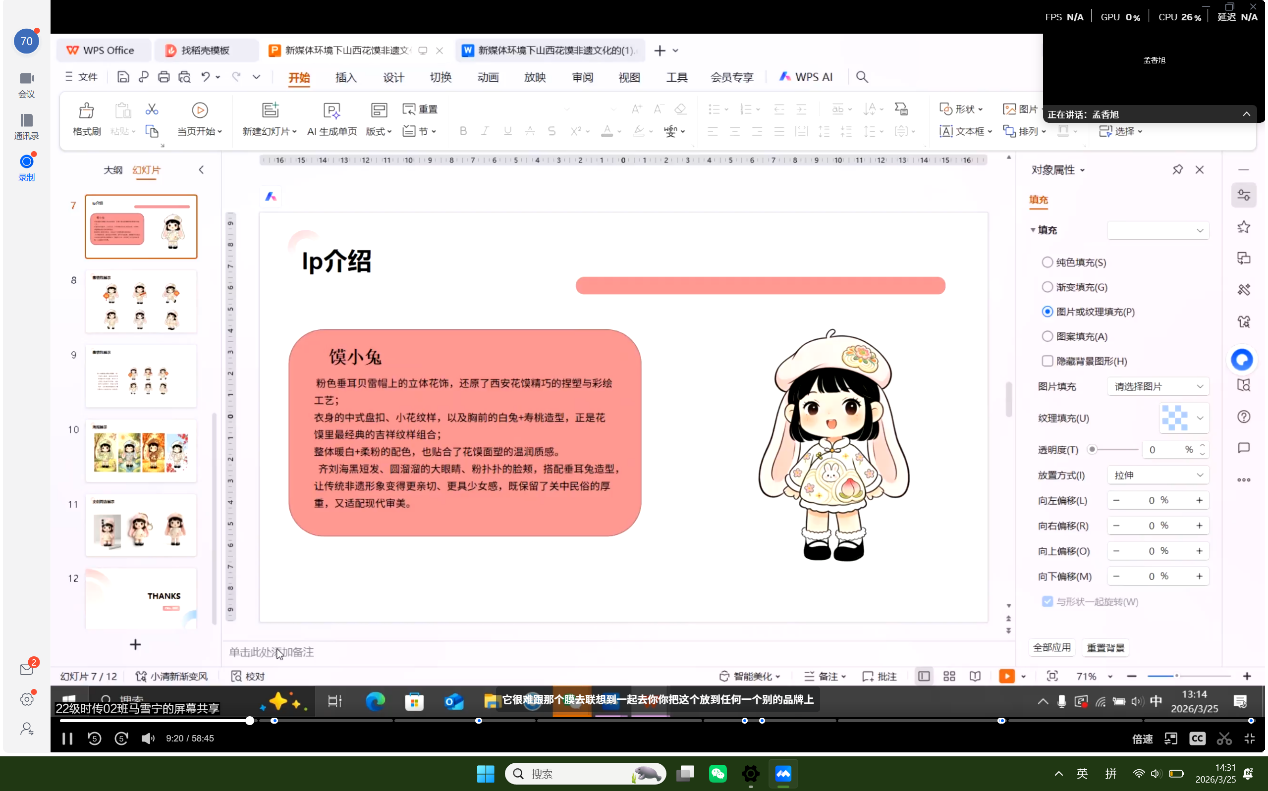Open the 纹理填充 texture picker dropdown

point(1184,417)
